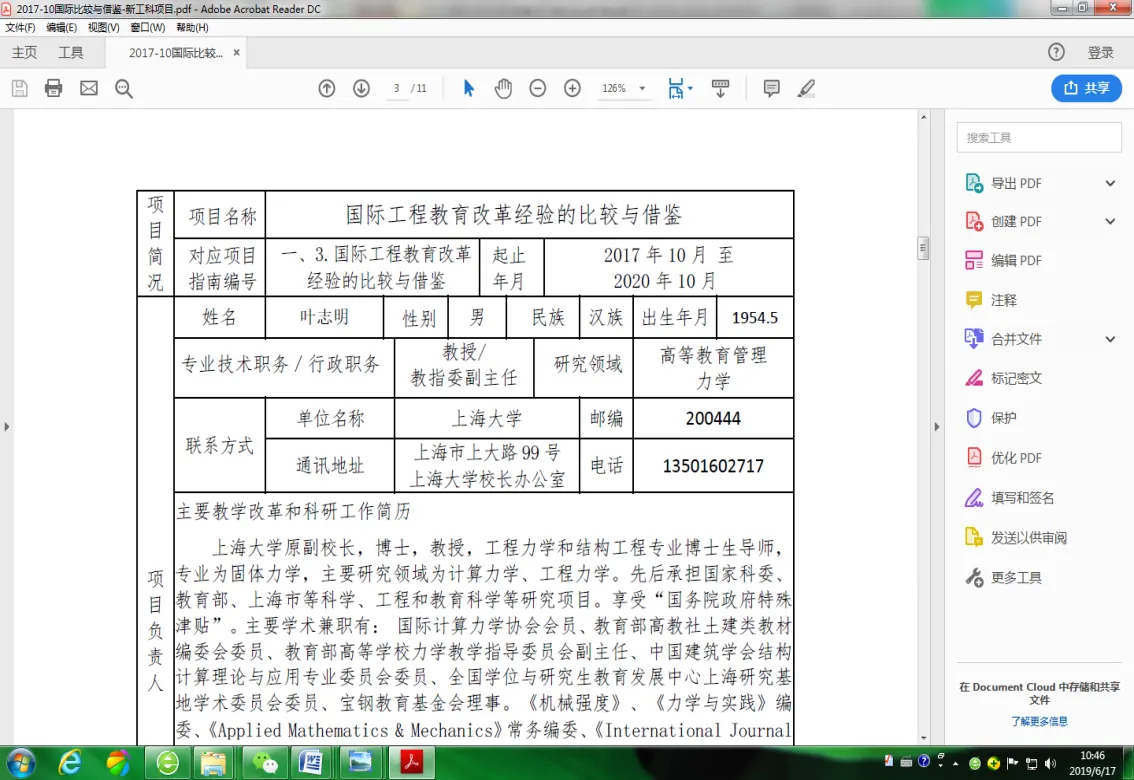
Task: Zoom out with minus icon
Action: [x=537, y=88]
